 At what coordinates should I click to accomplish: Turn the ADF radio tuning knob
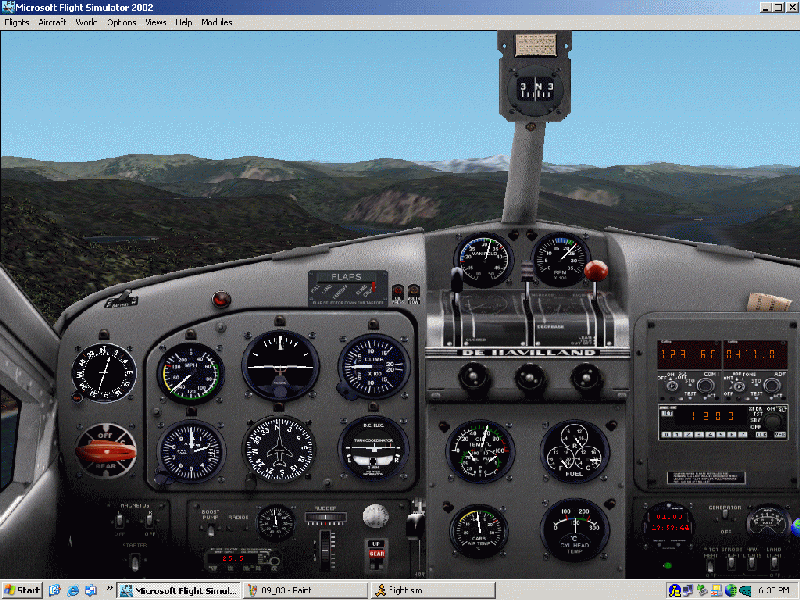(771, 386)
